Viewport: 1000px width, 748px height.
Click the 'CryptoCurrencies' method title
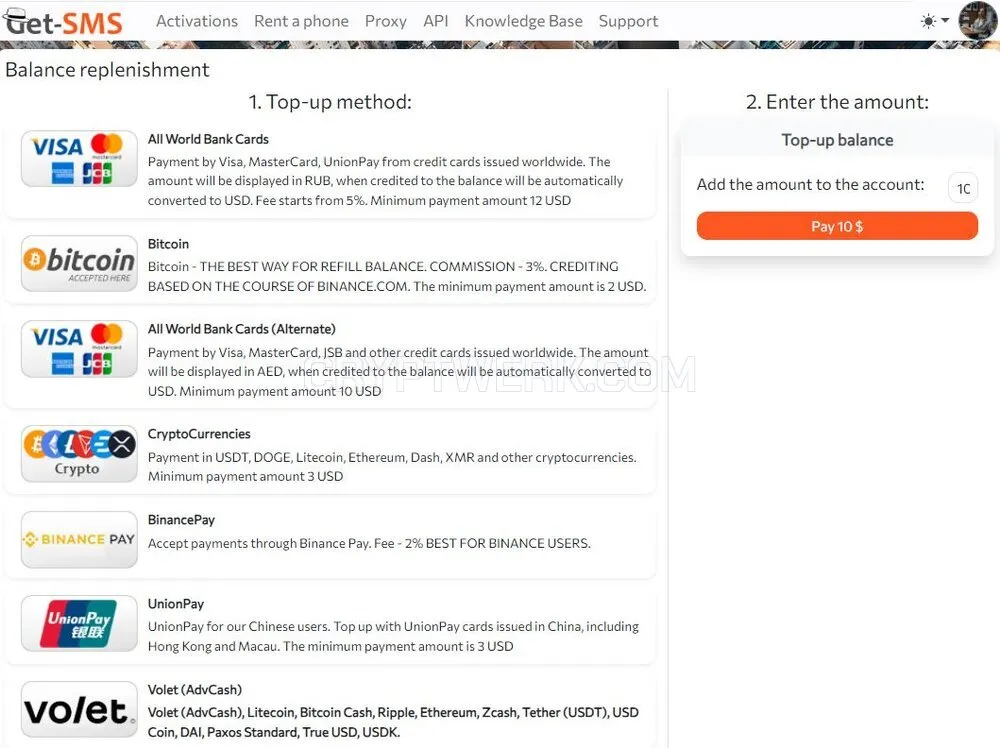point(199,434)
